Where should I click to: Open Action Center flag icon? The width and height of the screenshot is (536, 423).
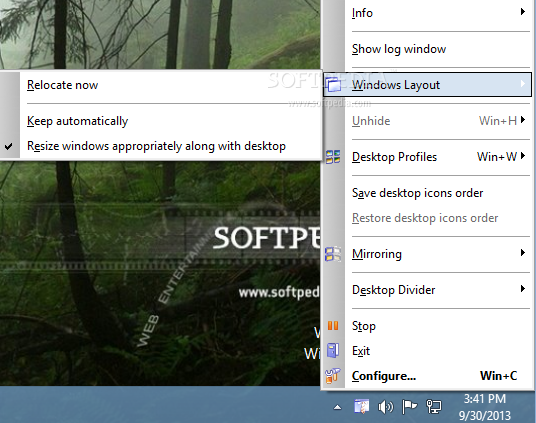tap(409, 407)
